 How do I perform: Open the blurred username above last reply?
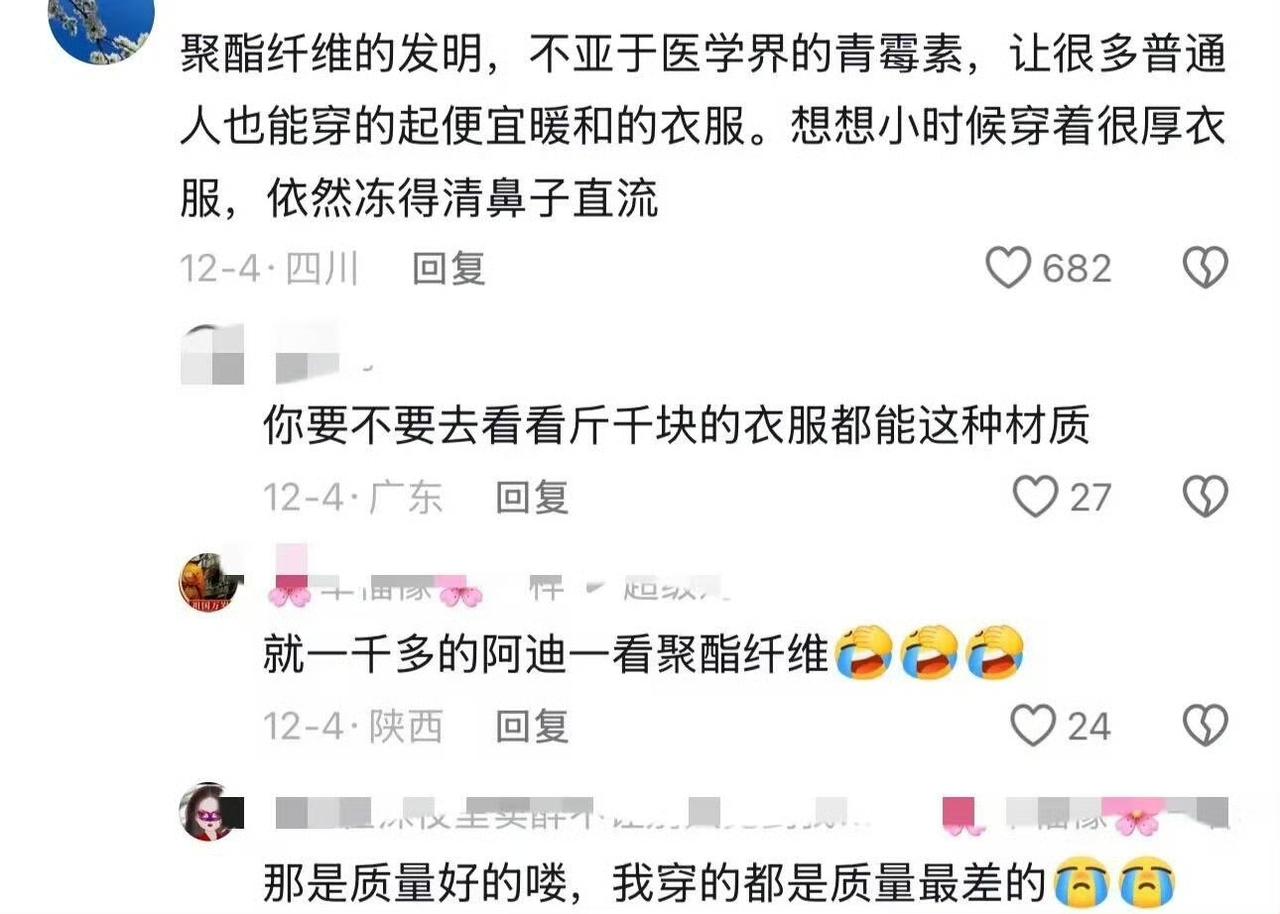point(750,815)
